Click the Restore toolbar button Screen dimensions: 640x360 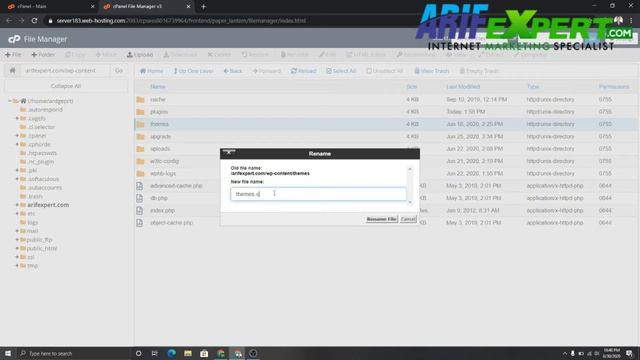click(x=255, y=54)
